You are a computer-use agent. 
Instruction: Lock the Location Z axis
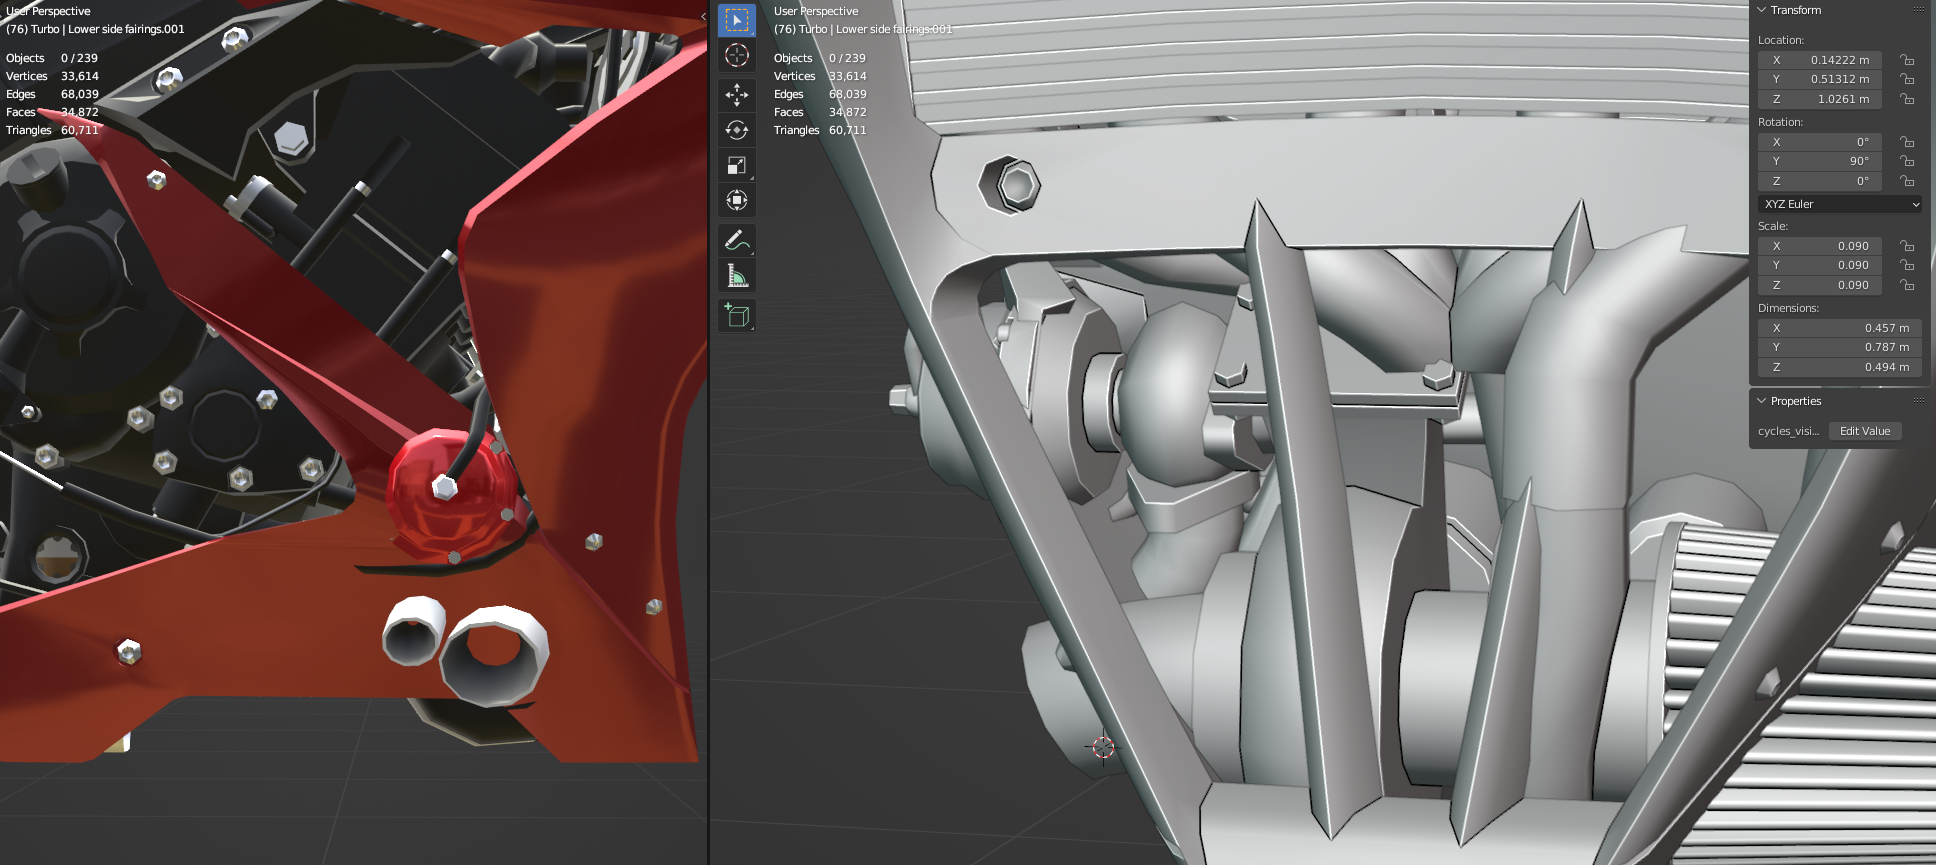point(1907,99)
